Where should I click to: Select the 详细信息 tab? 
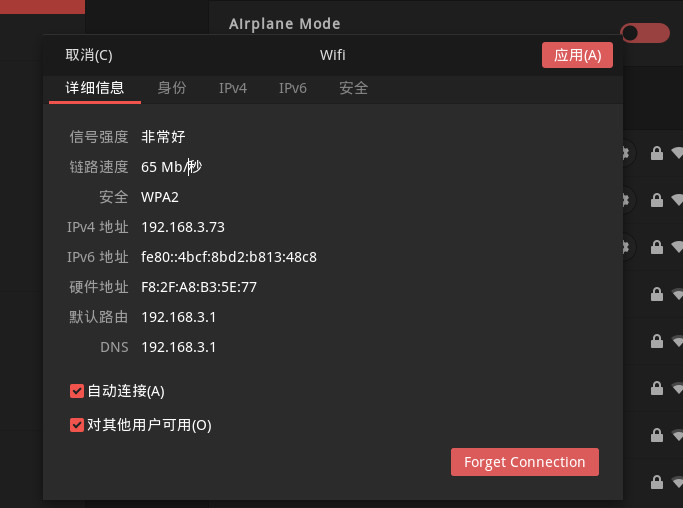95,88
